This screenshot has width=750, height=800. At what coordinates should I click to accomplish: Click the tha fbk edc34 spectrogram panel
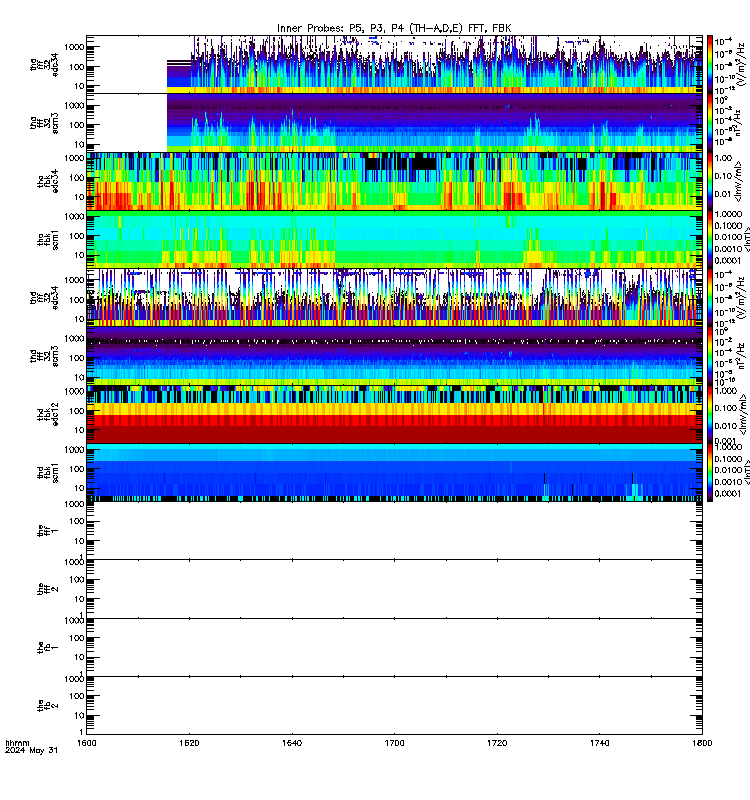394,181
